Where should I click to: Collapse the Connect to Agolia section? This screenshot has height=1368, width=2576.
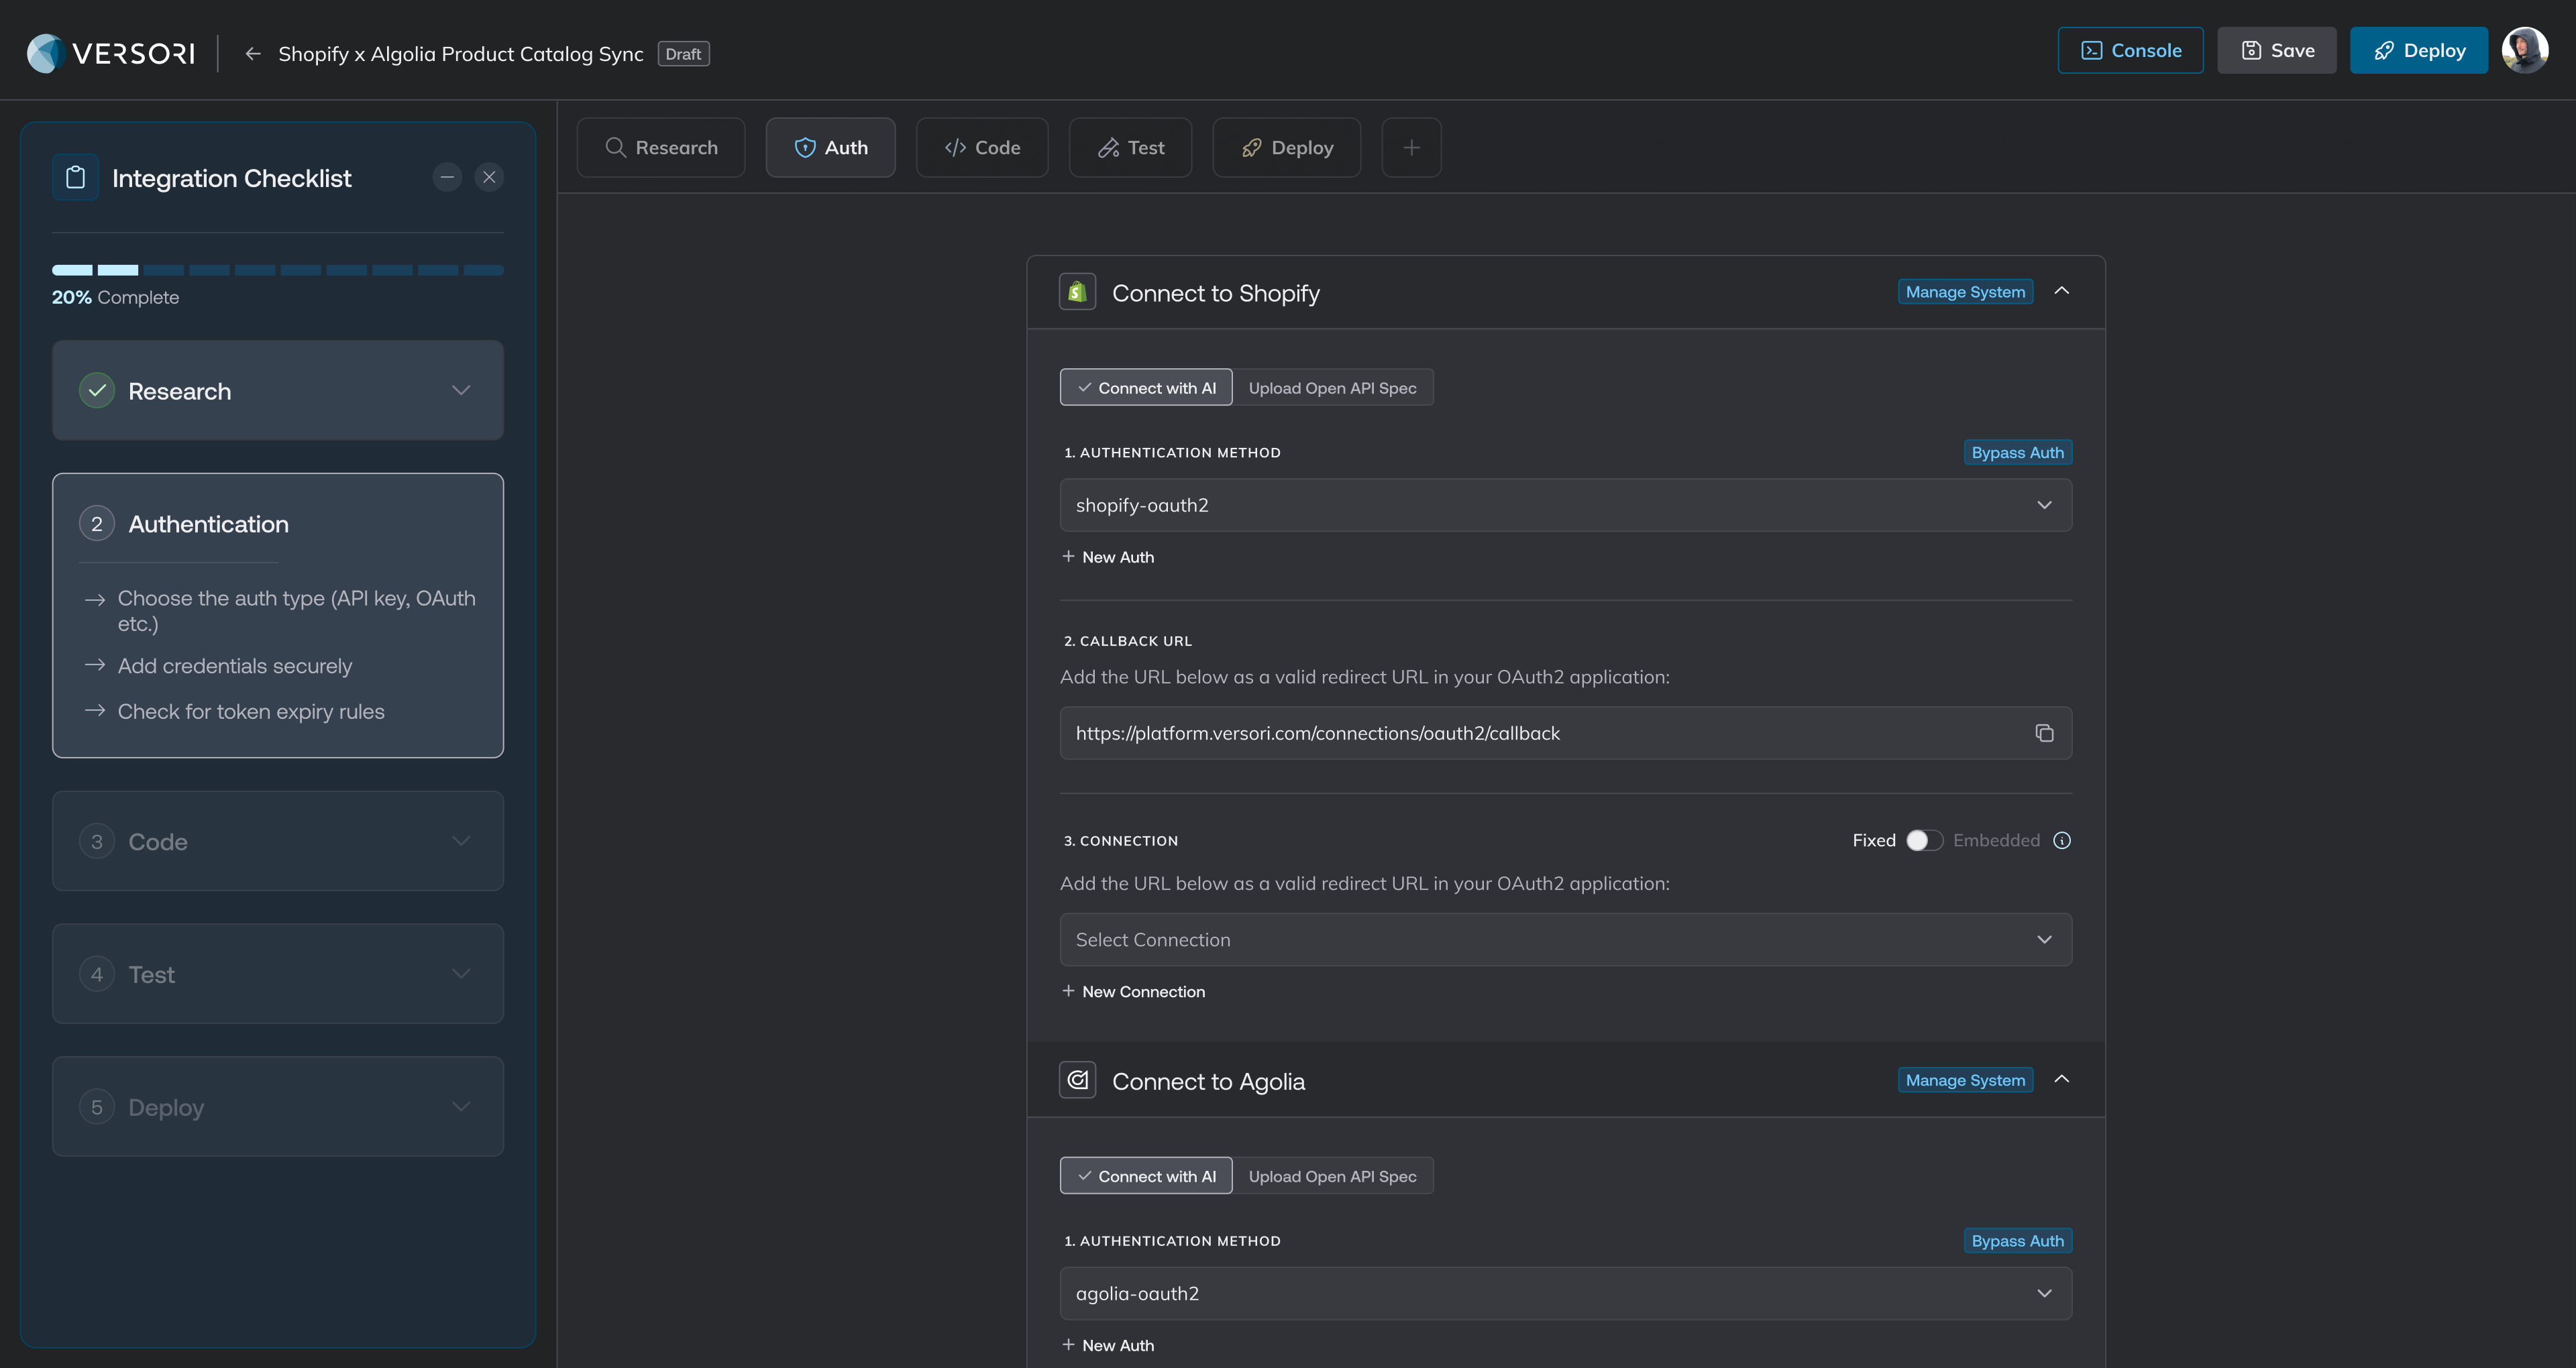2061,1079
